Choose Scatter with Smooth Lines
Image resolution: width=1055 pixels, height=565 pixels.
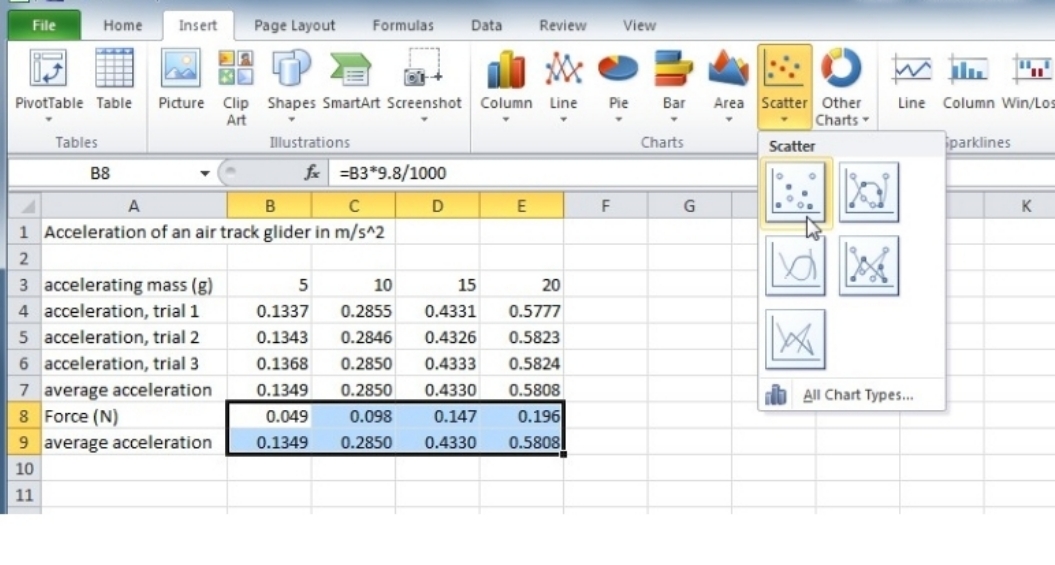tap(795, 266)
